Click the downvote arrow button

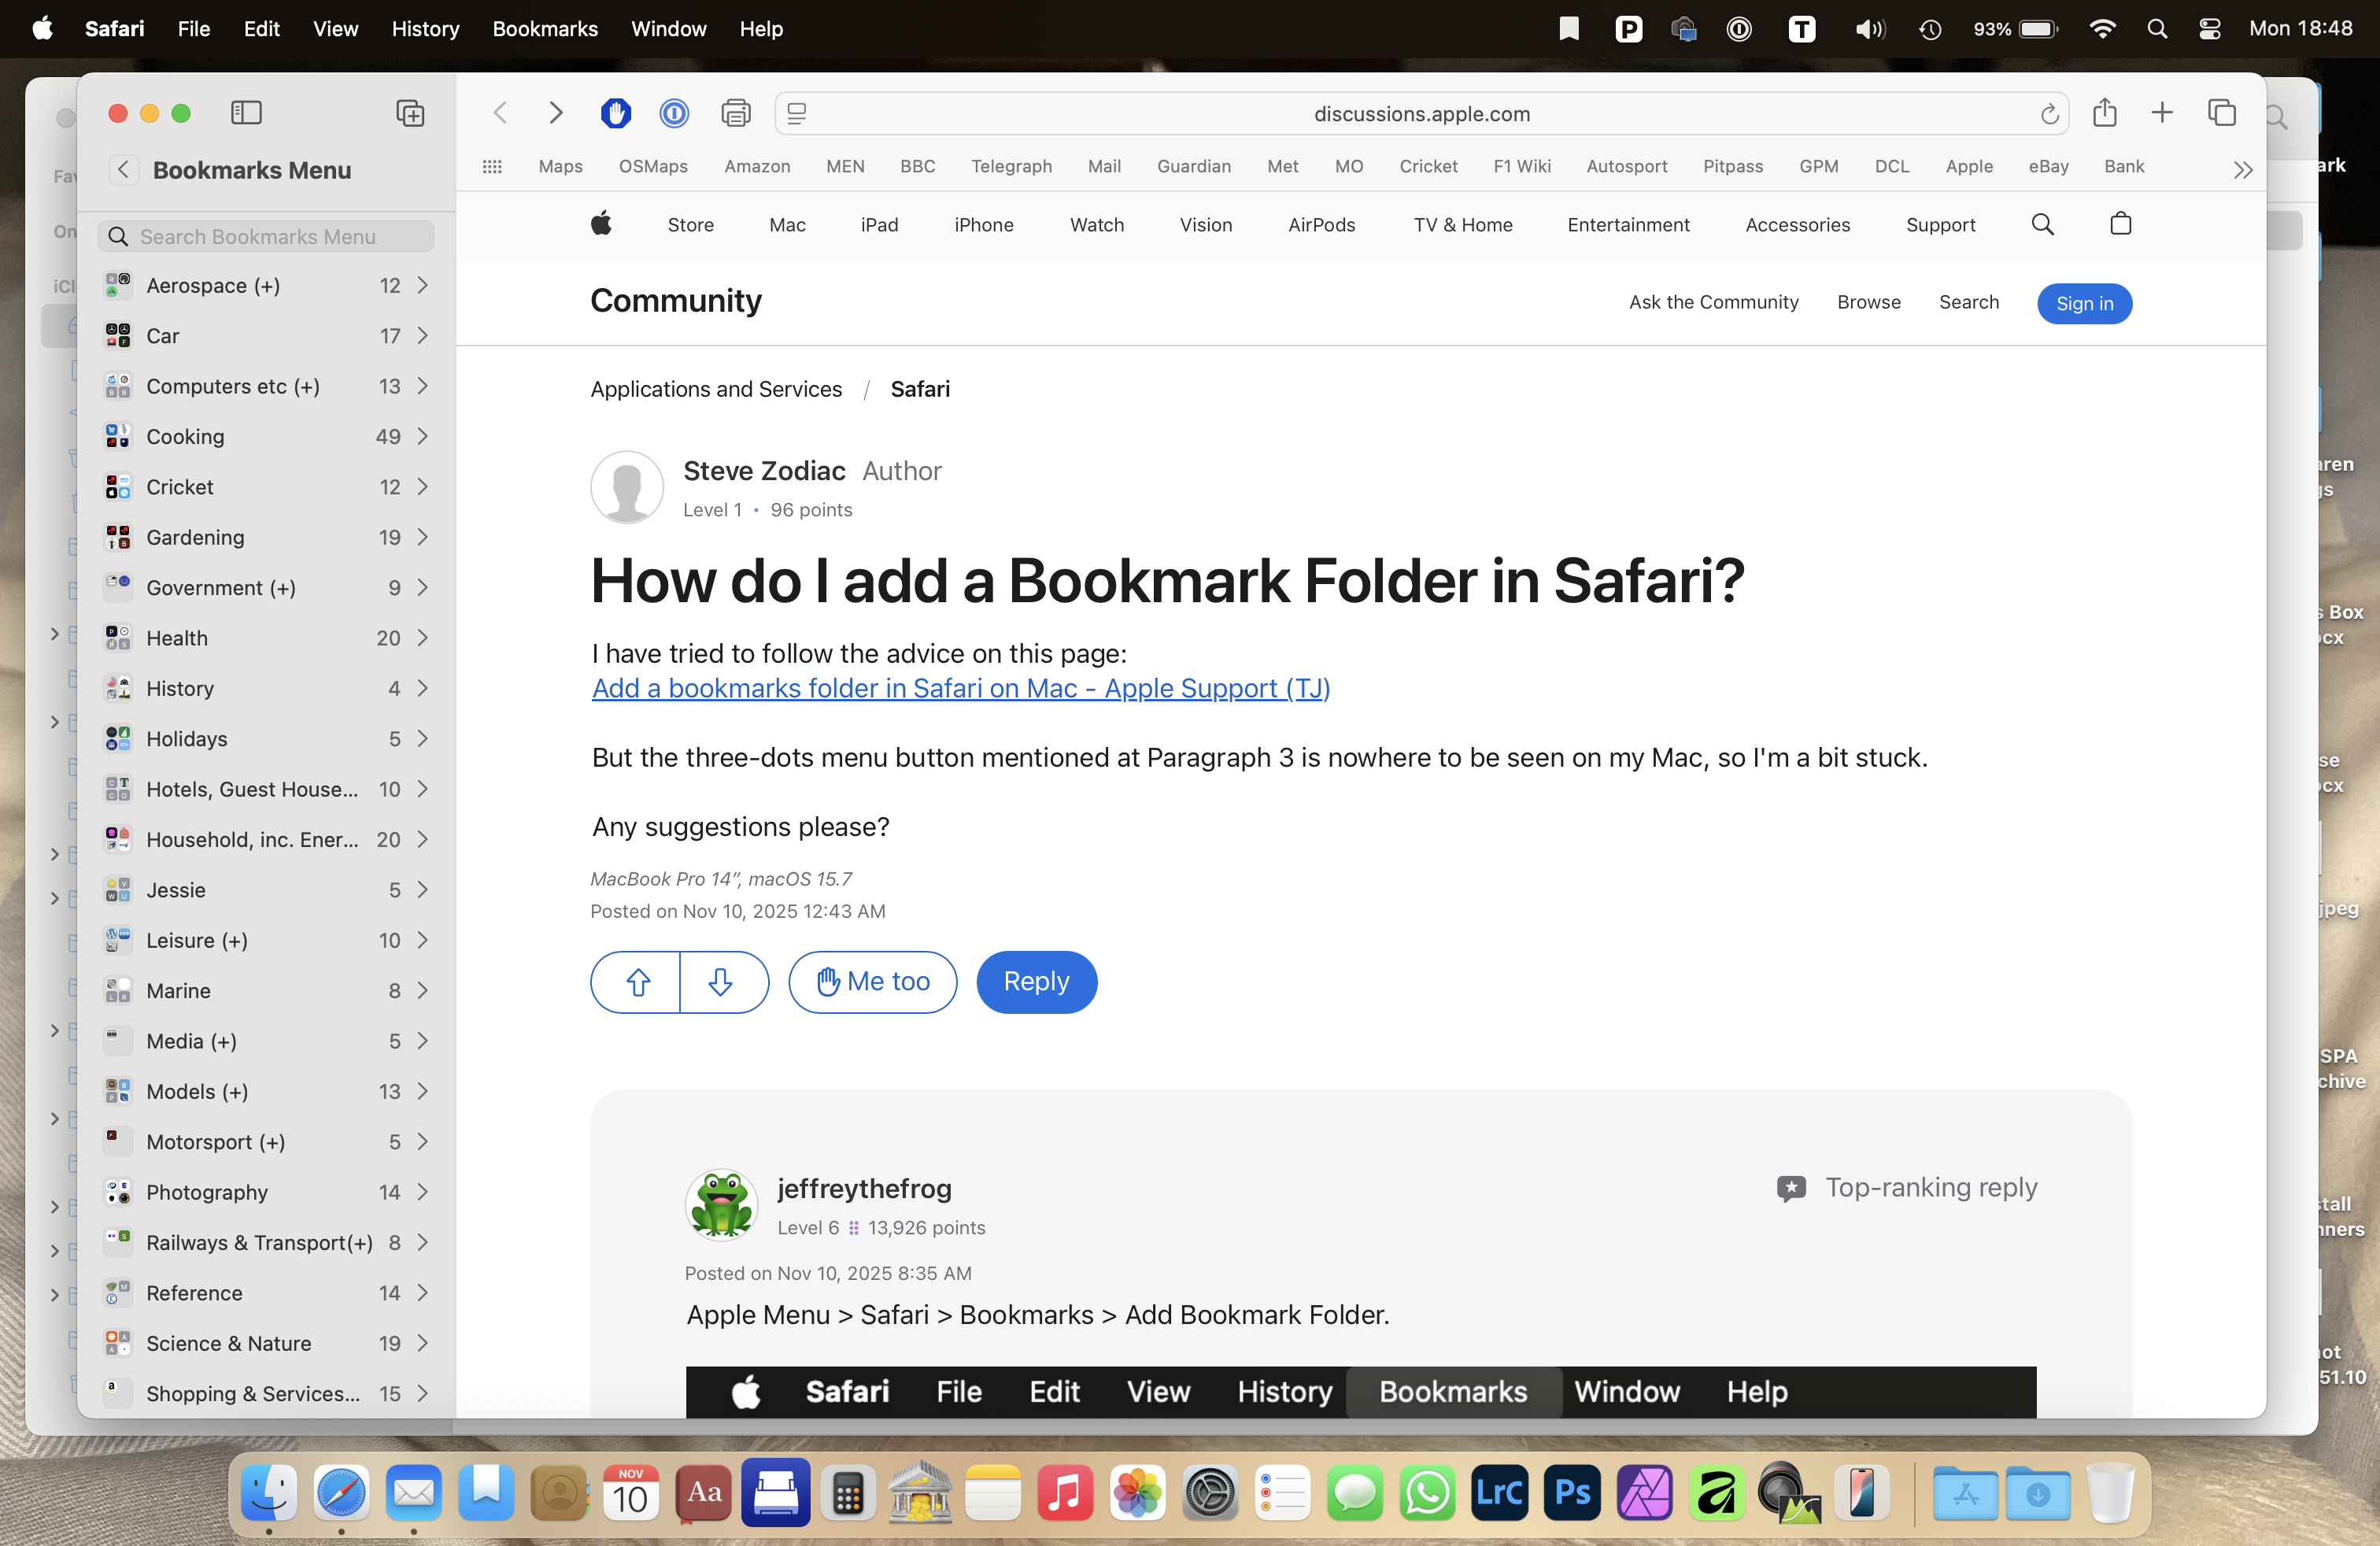point(721,982)
